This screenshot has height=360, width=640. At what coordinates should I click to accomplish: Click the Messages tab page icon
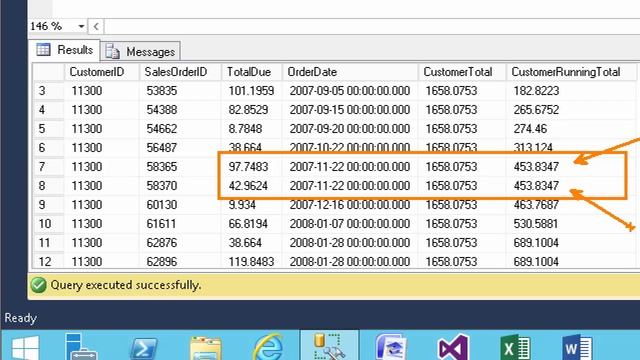(112, 52)
